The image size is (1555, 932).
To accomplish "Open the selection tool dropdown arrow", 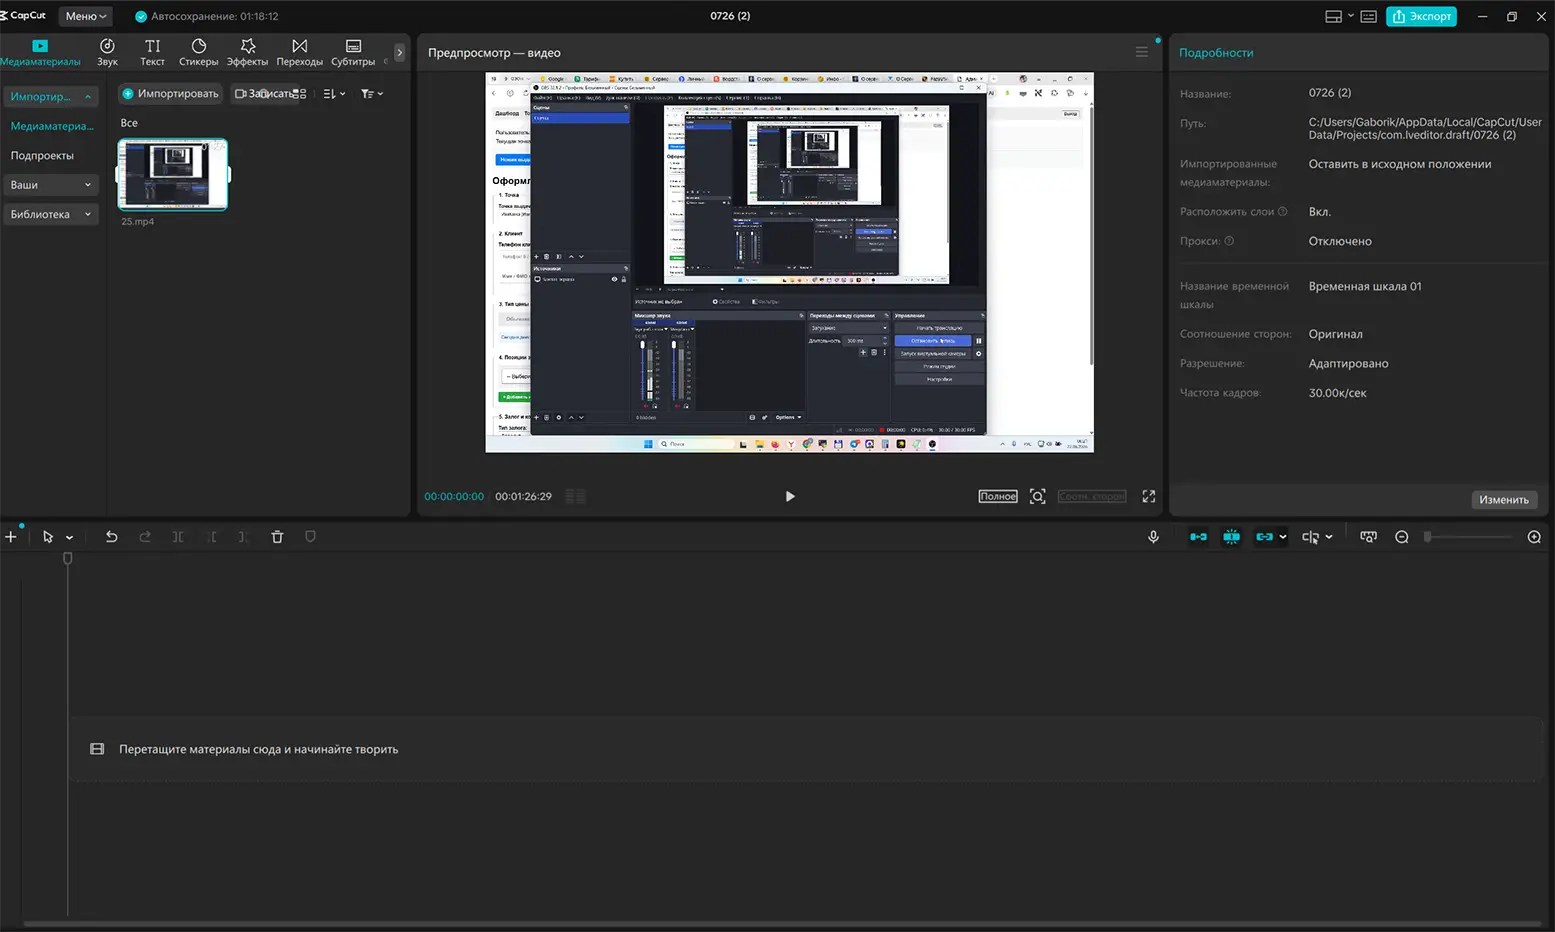I will 69,538.
